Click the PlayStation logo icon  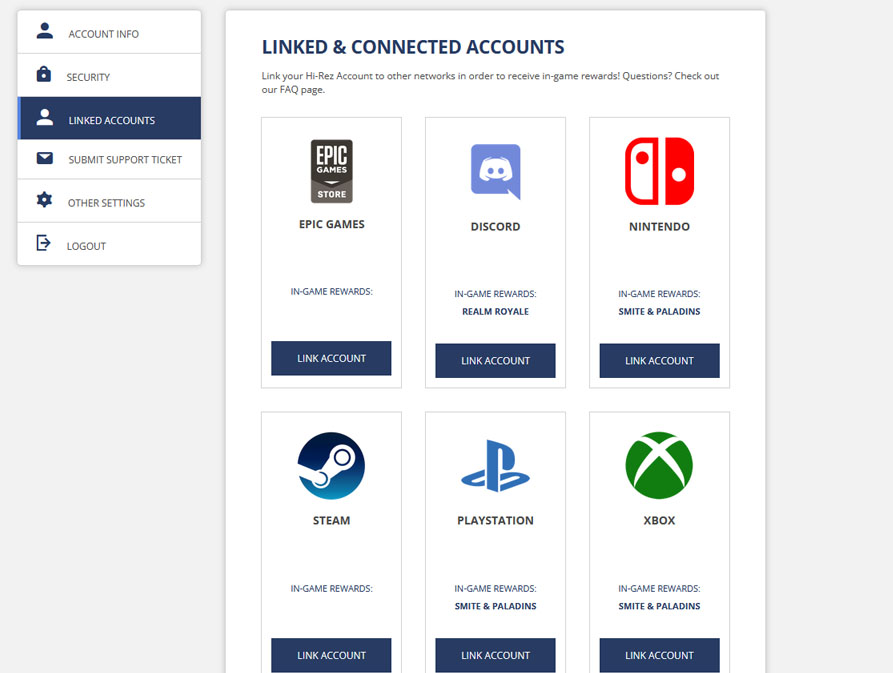(x=495, y=464)
